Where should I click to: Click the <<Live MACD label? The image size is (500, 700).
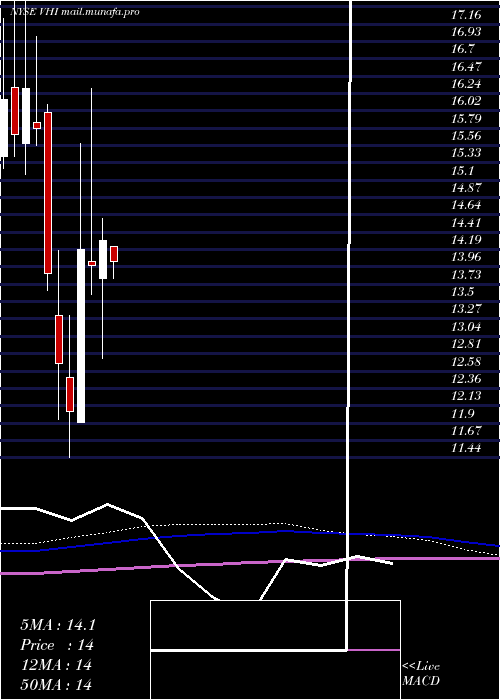pos(421,673)
